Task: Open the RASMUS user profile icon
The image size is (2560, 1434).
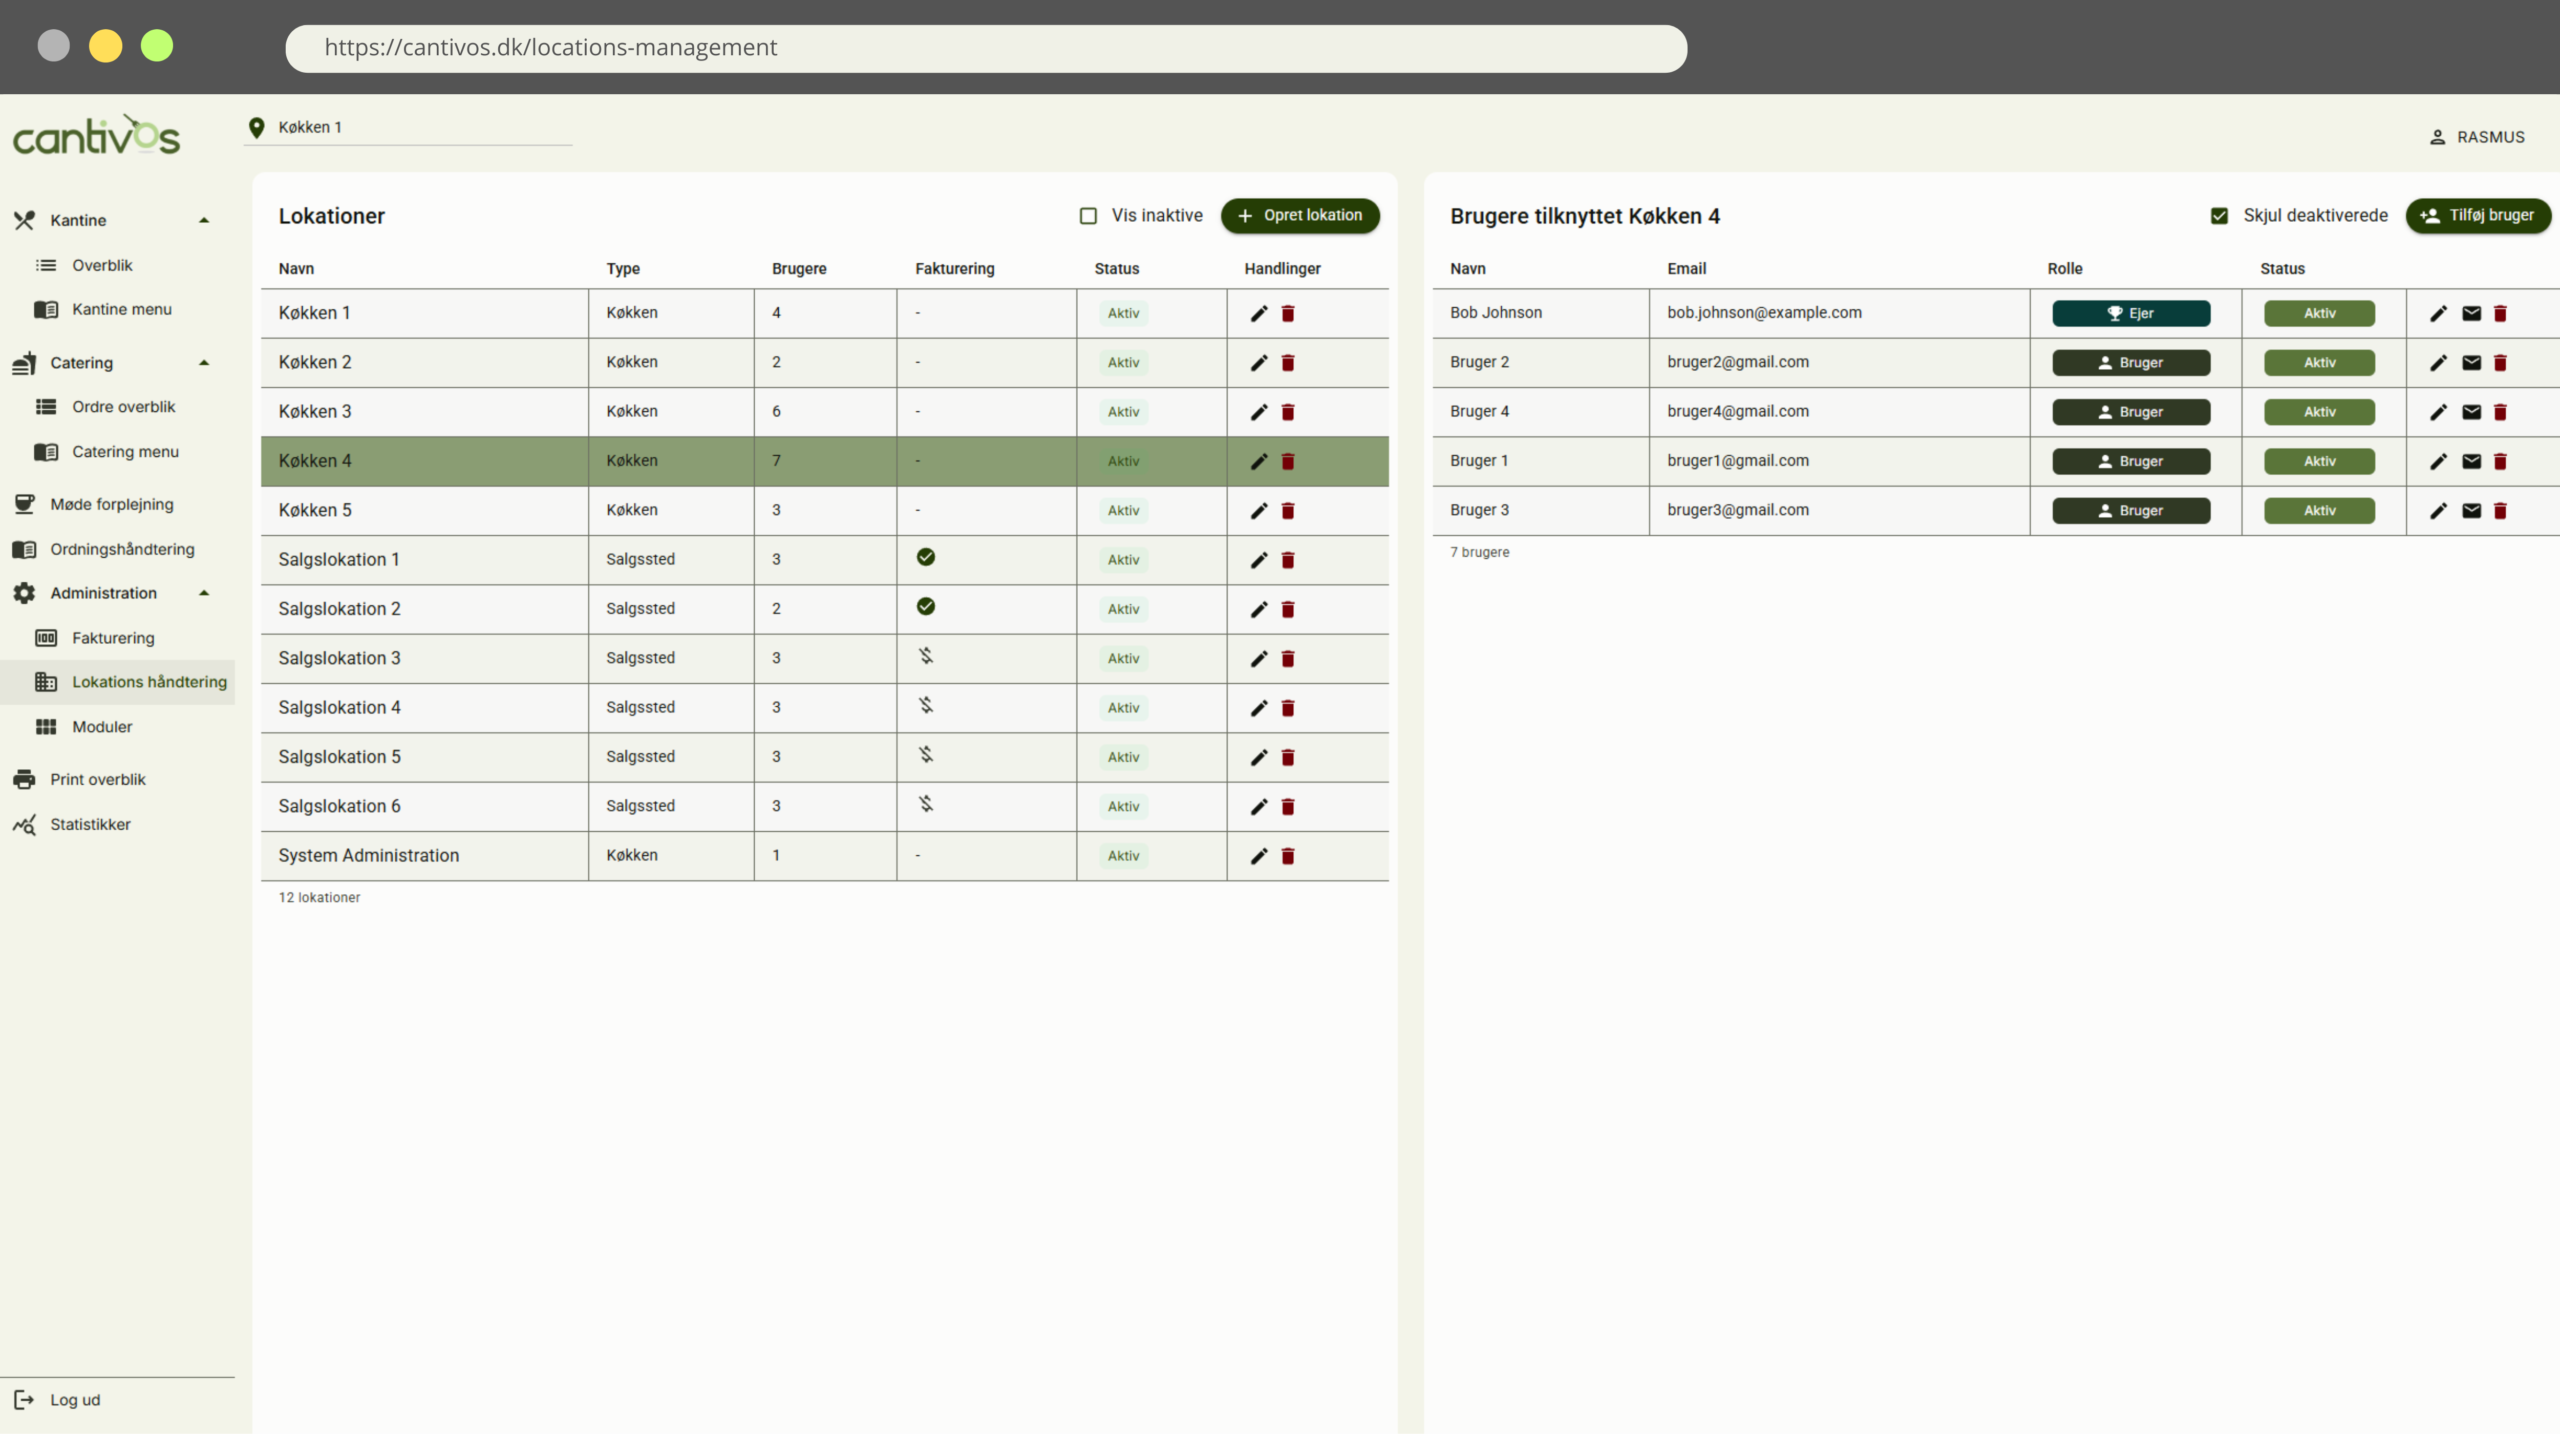Action: point(2437,138)
